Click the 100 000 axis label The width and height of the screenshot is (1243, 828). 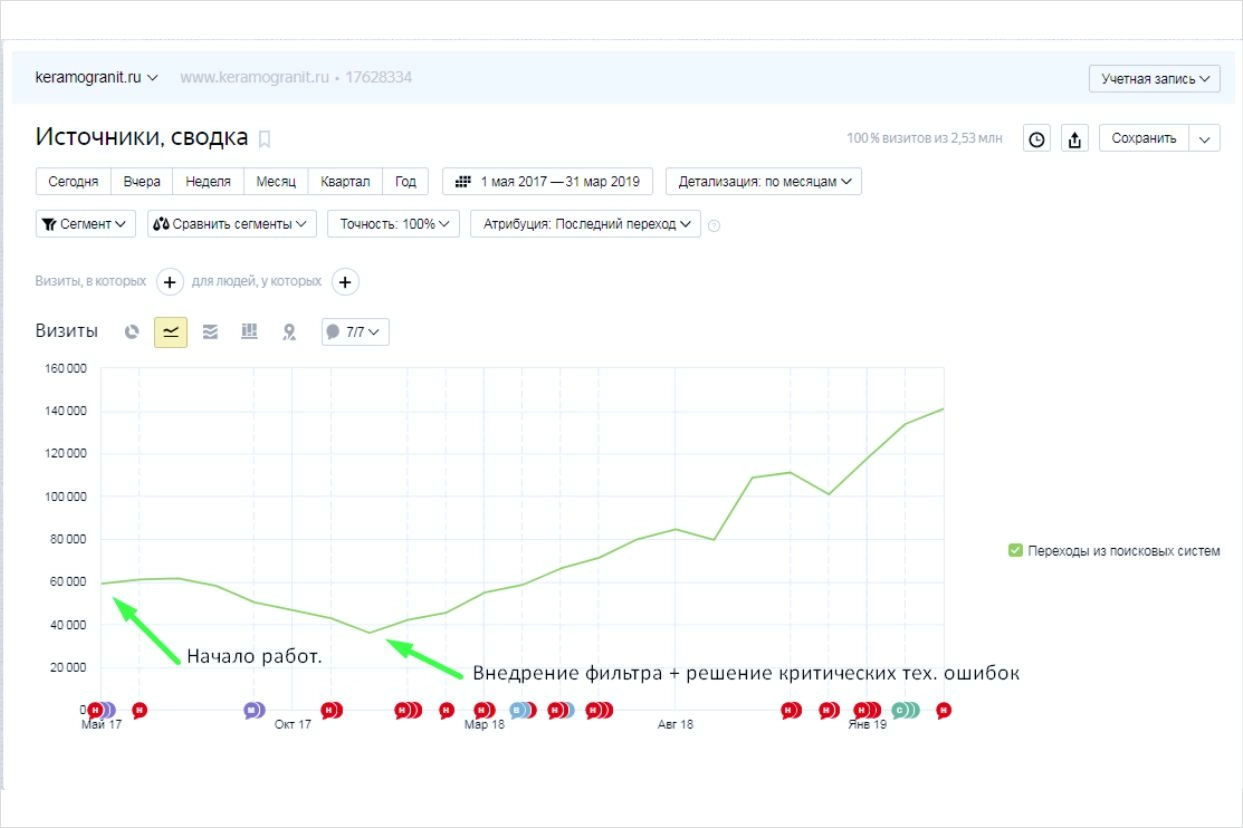pos(67,496)
